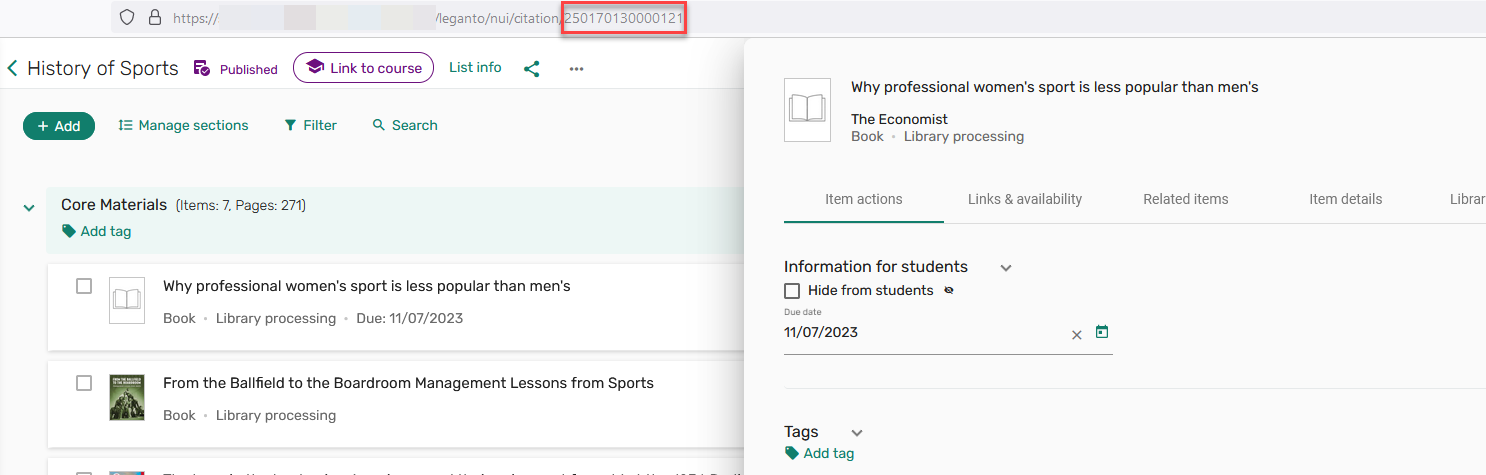Click the book icon in the item panel header
The height and width of the screenshot is (475, 1486).
click(807, 109)
